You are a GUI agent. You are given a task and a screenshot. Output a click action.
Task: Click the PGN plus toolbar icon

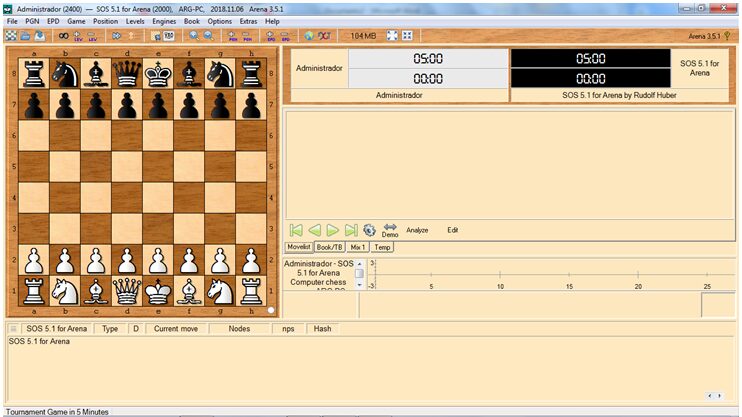(x=232, y=36)
